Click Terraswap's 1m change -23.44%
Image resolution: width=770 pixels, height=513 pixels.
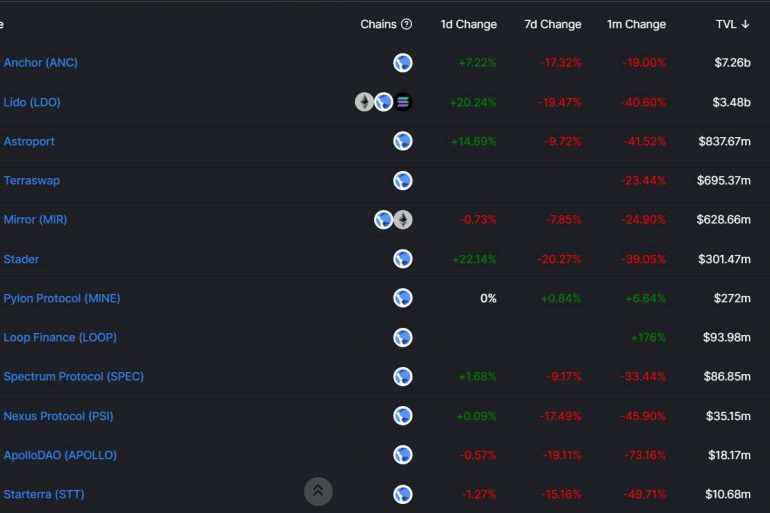coord(643,181)
